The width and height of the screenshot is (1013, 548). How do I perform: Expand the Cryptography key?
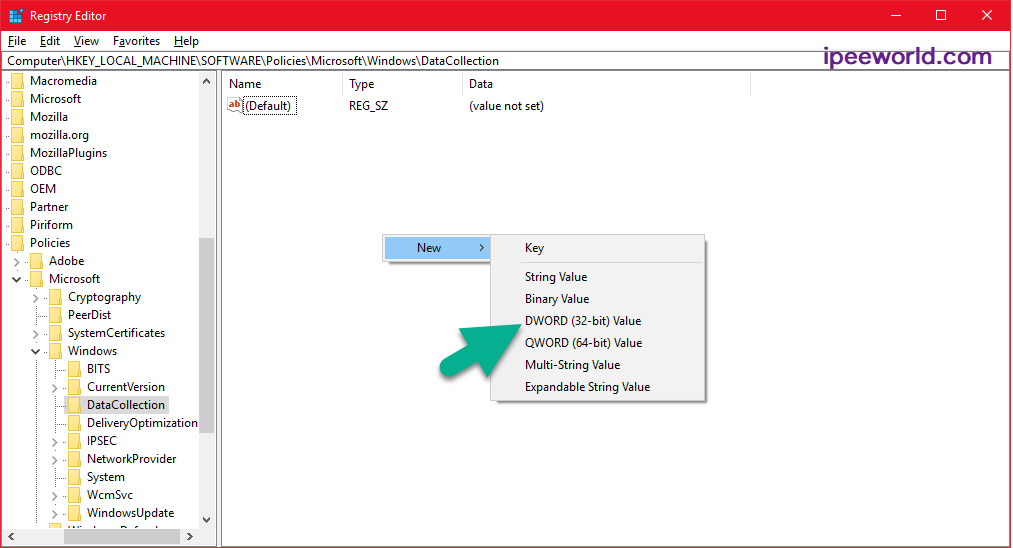tap(36, 298)
